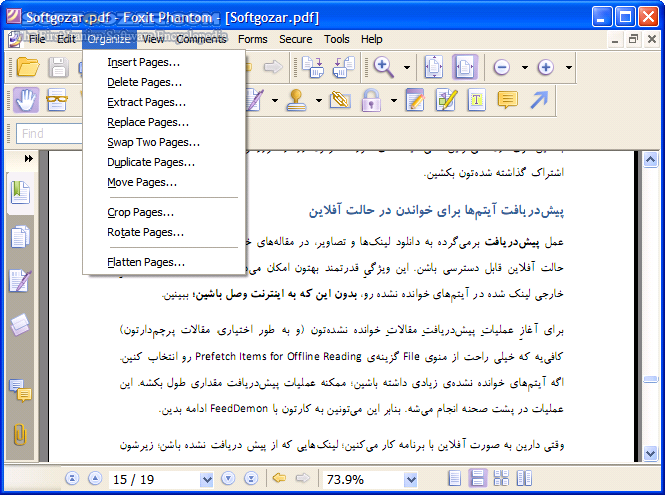Open dropdown arrow beside Stamp tool
The image size is (665, 495).
tap(319, 101)
